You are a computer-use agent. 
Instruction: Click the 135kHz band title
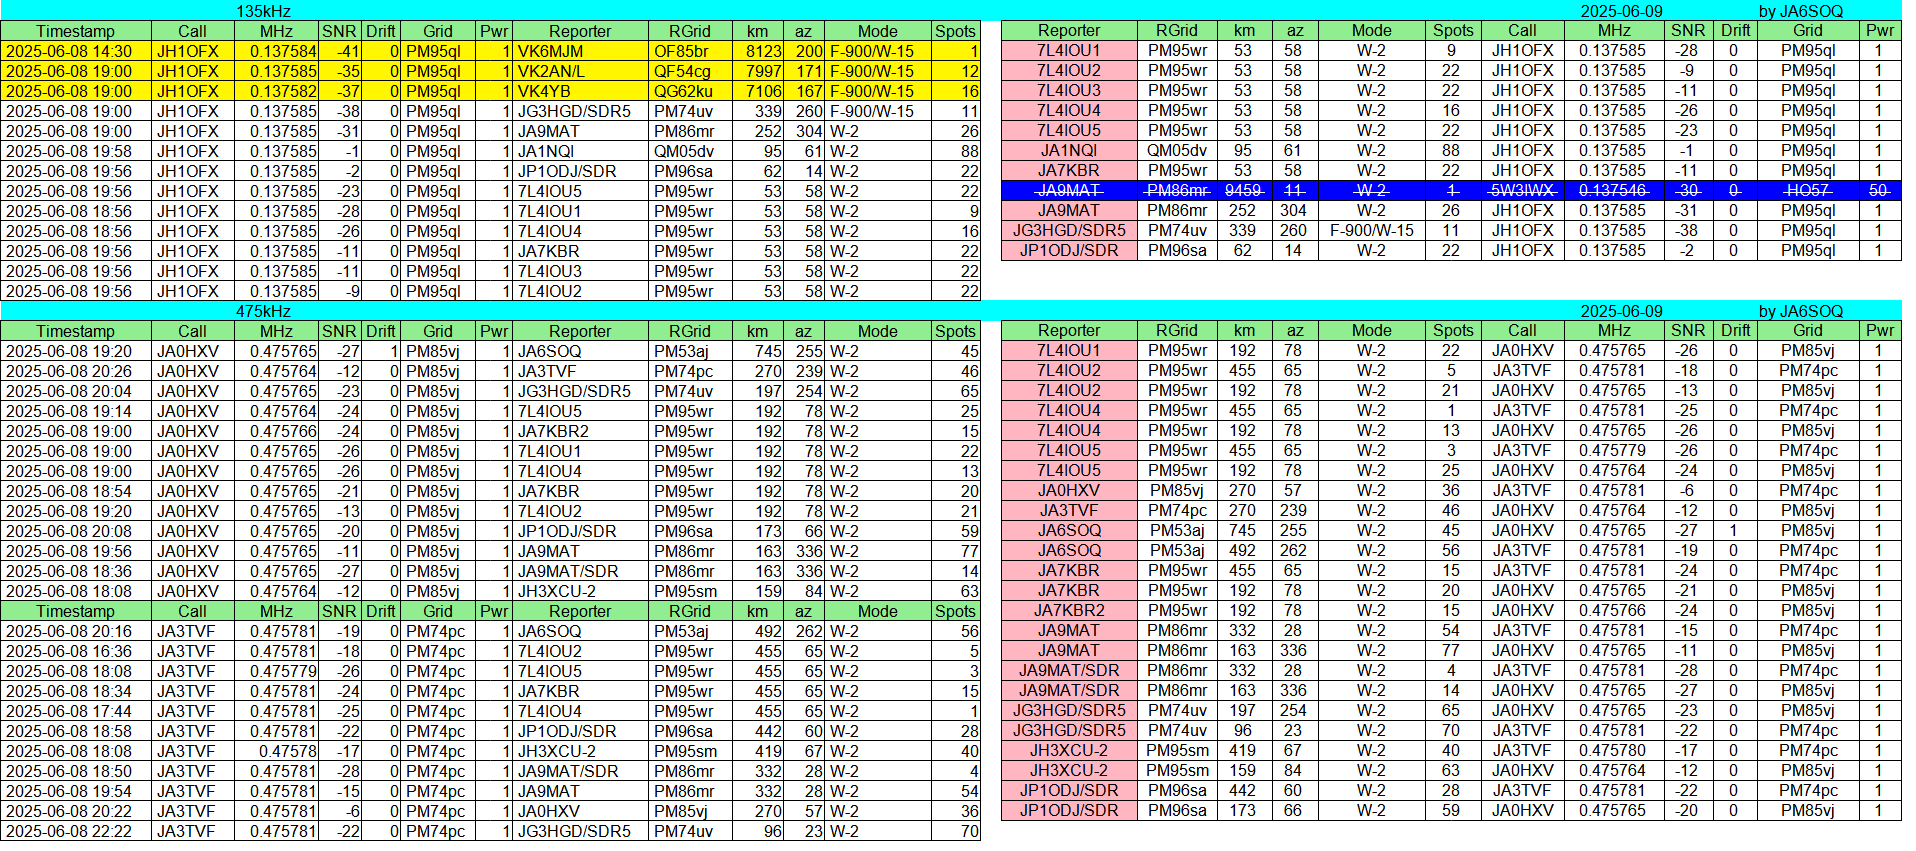(x=264, y=11)
